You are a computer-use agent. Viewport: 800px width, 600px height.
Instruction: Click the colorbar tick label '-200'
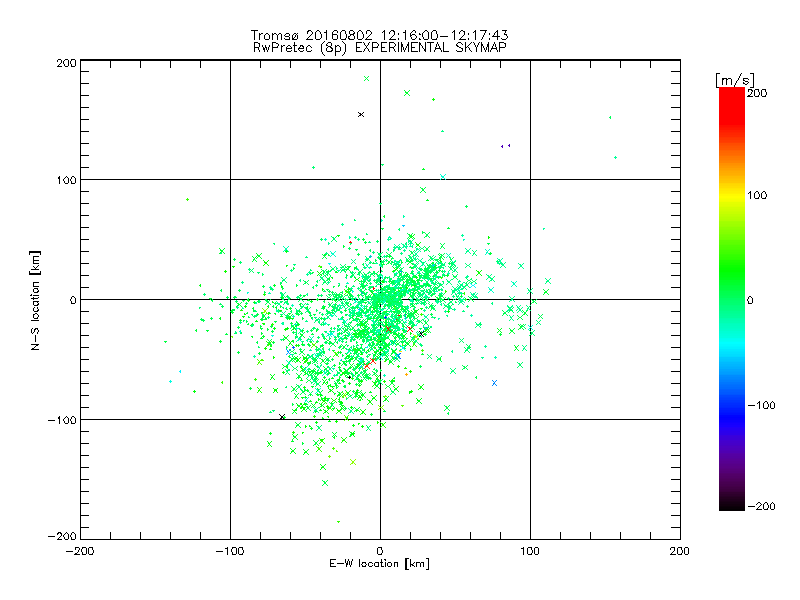(762, 506)
